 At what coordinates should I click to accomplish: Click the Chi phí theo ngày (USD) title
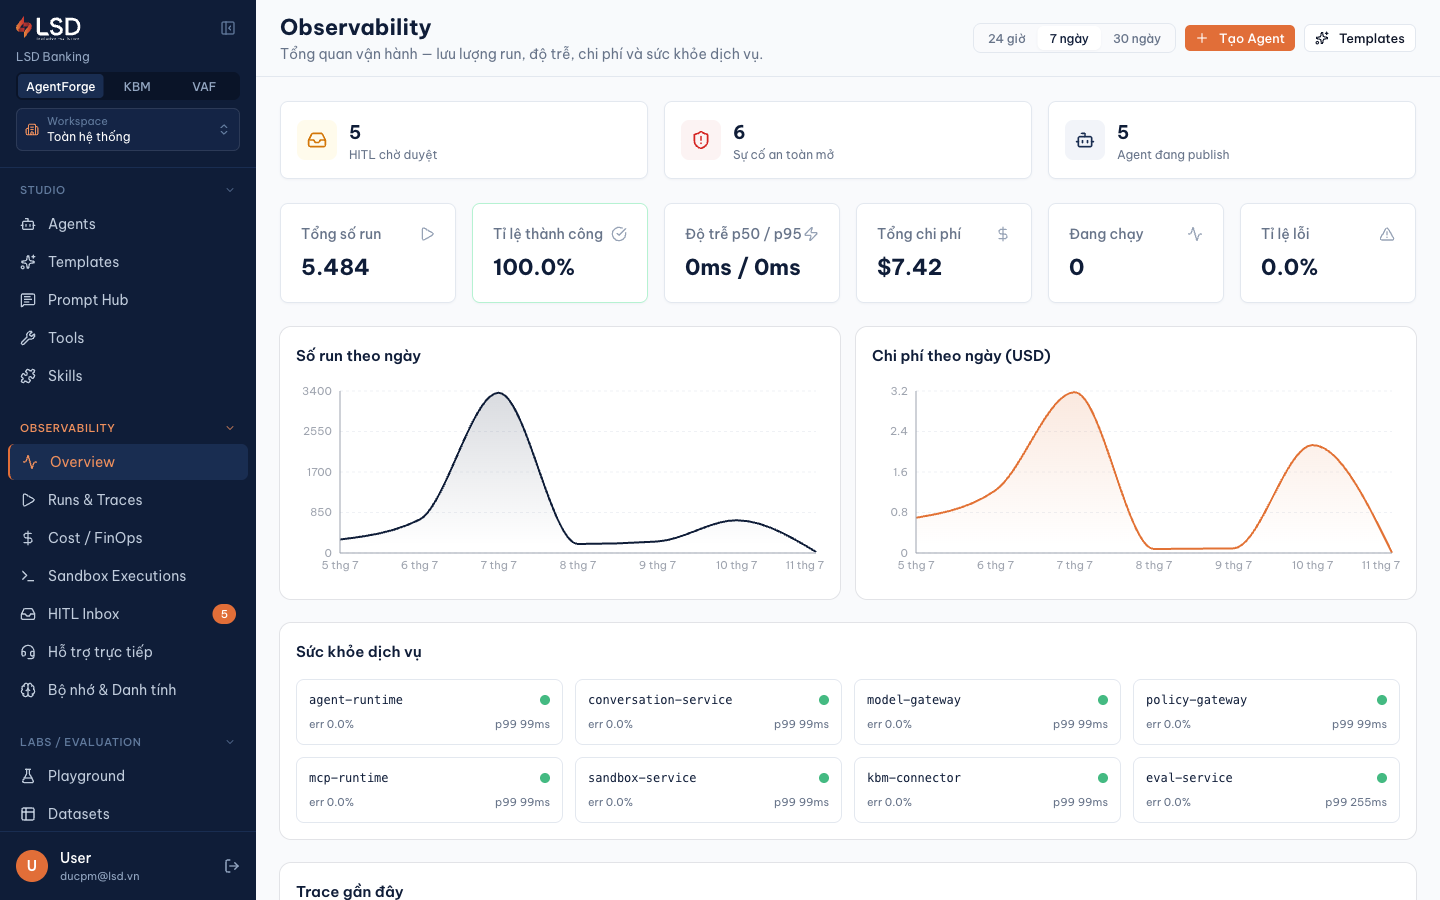pos(961,356)
